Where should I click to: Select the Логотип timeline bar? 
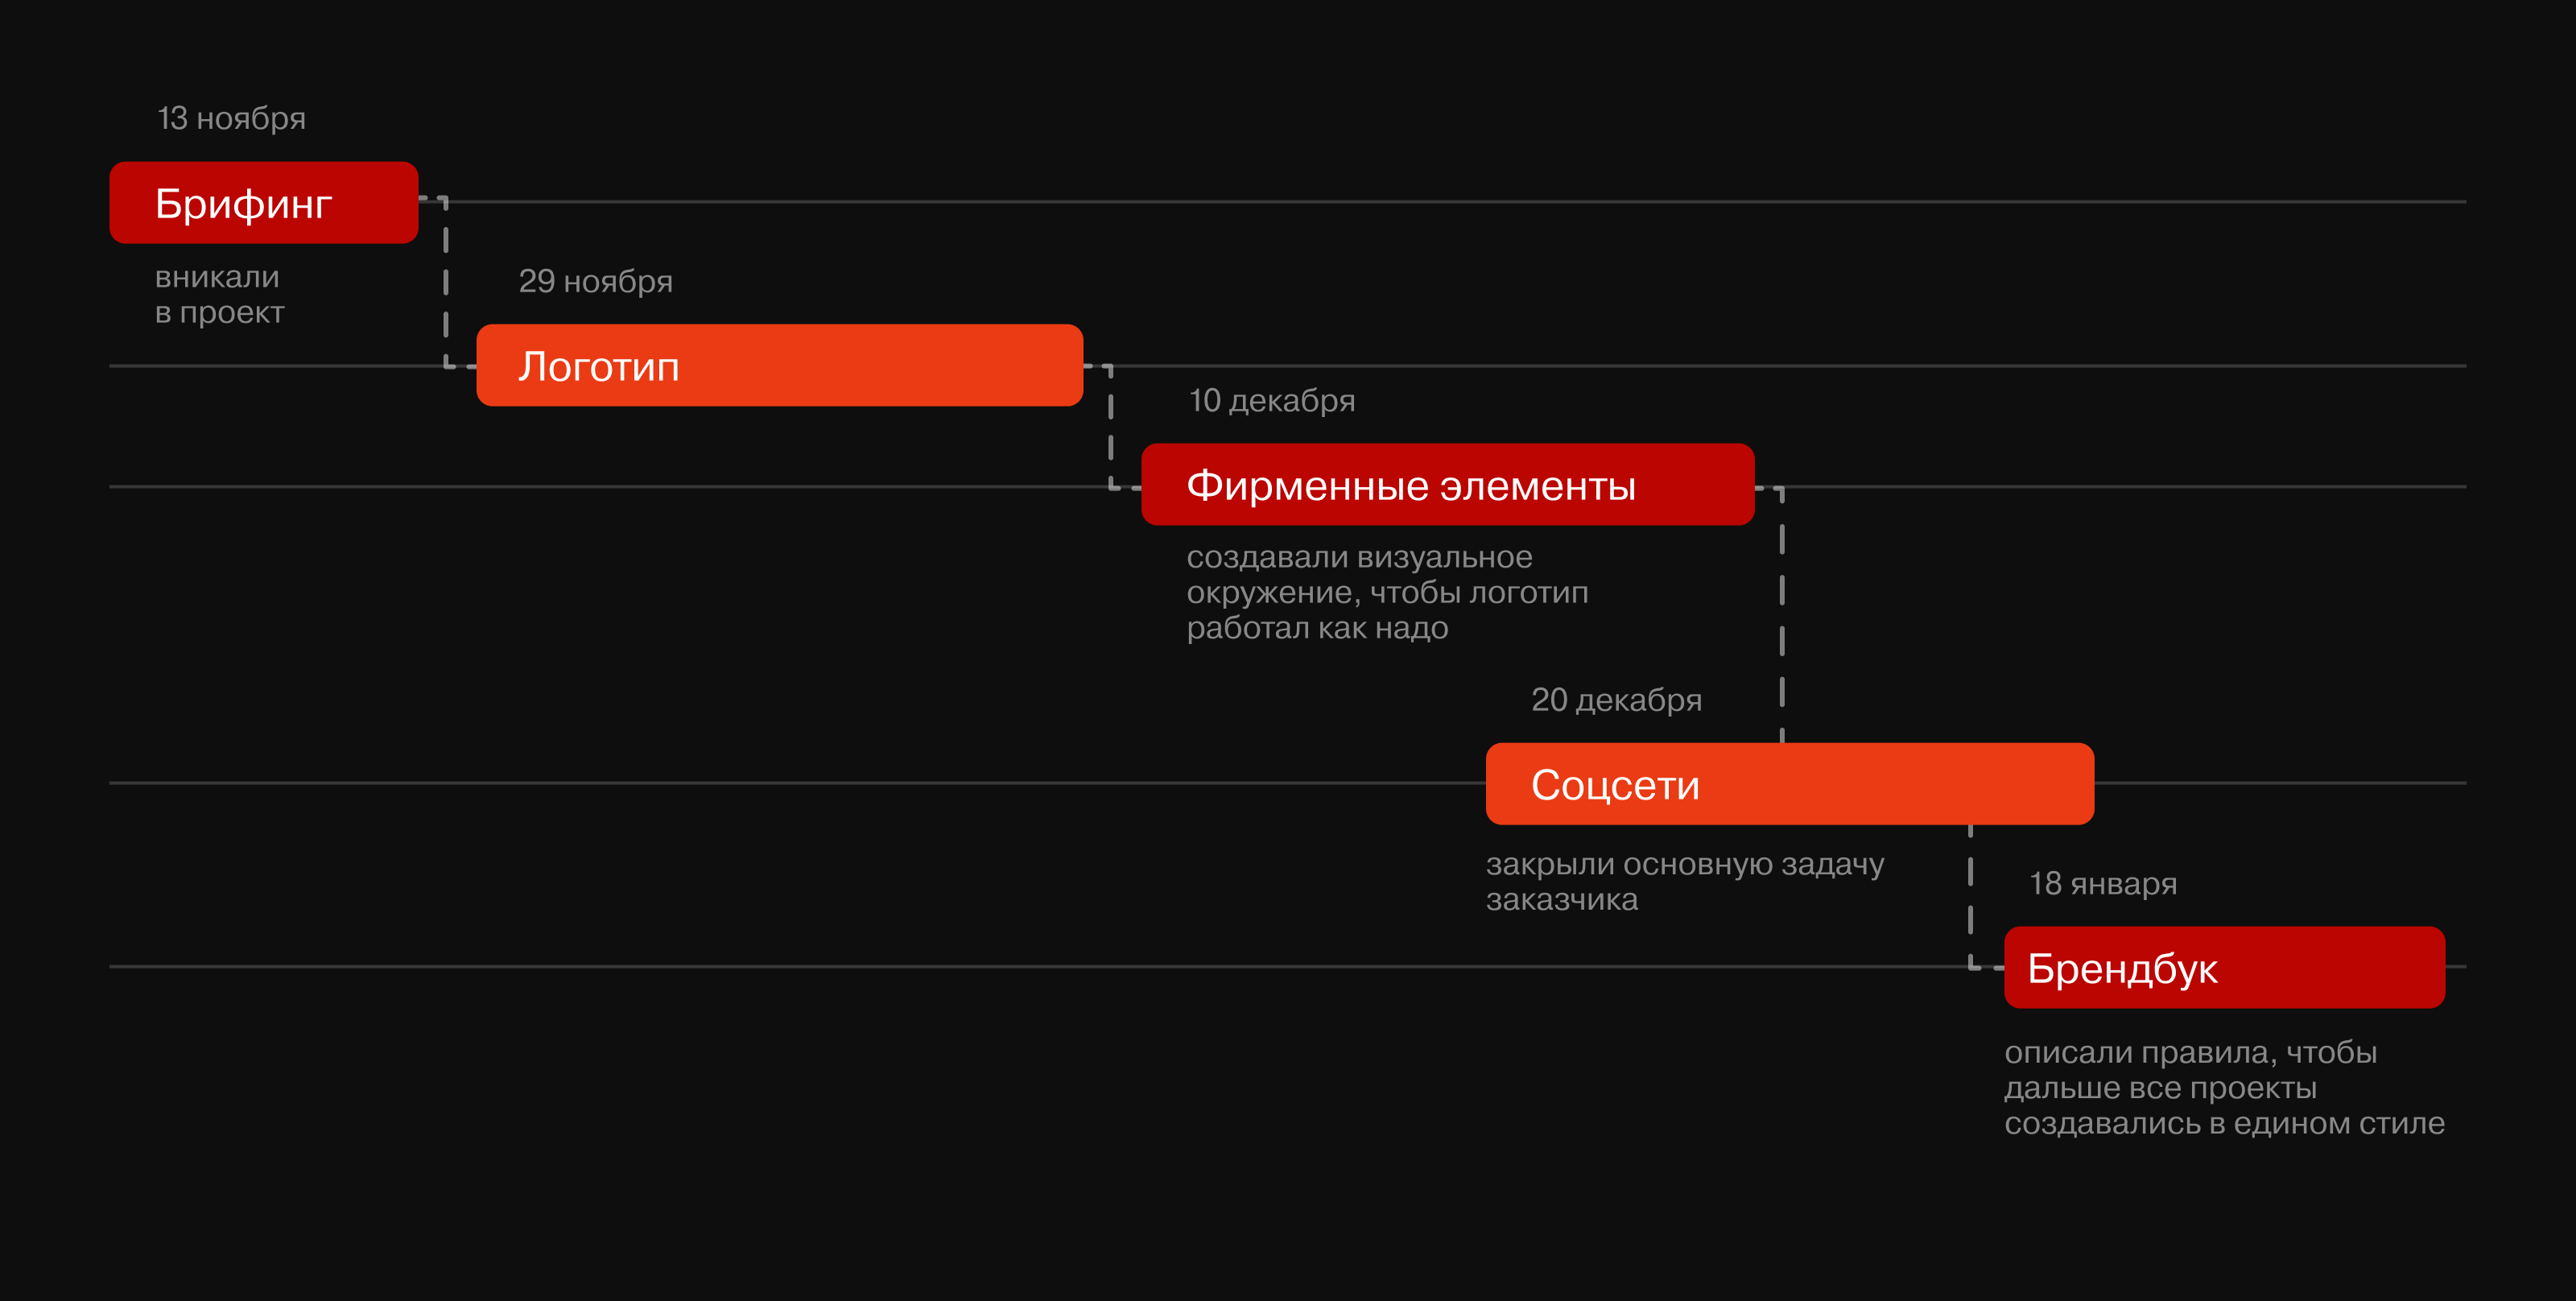click(779, 366)
